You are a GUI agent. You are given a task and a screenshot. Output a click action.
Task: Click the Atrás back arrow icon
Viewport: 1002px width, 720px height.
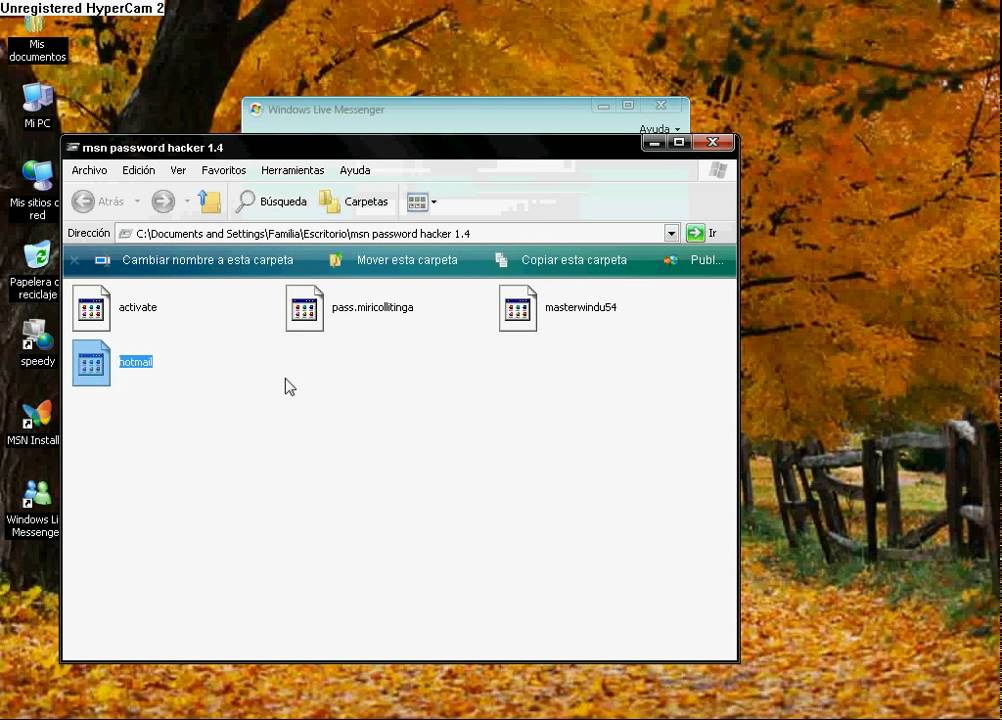[x=83, y=202]
